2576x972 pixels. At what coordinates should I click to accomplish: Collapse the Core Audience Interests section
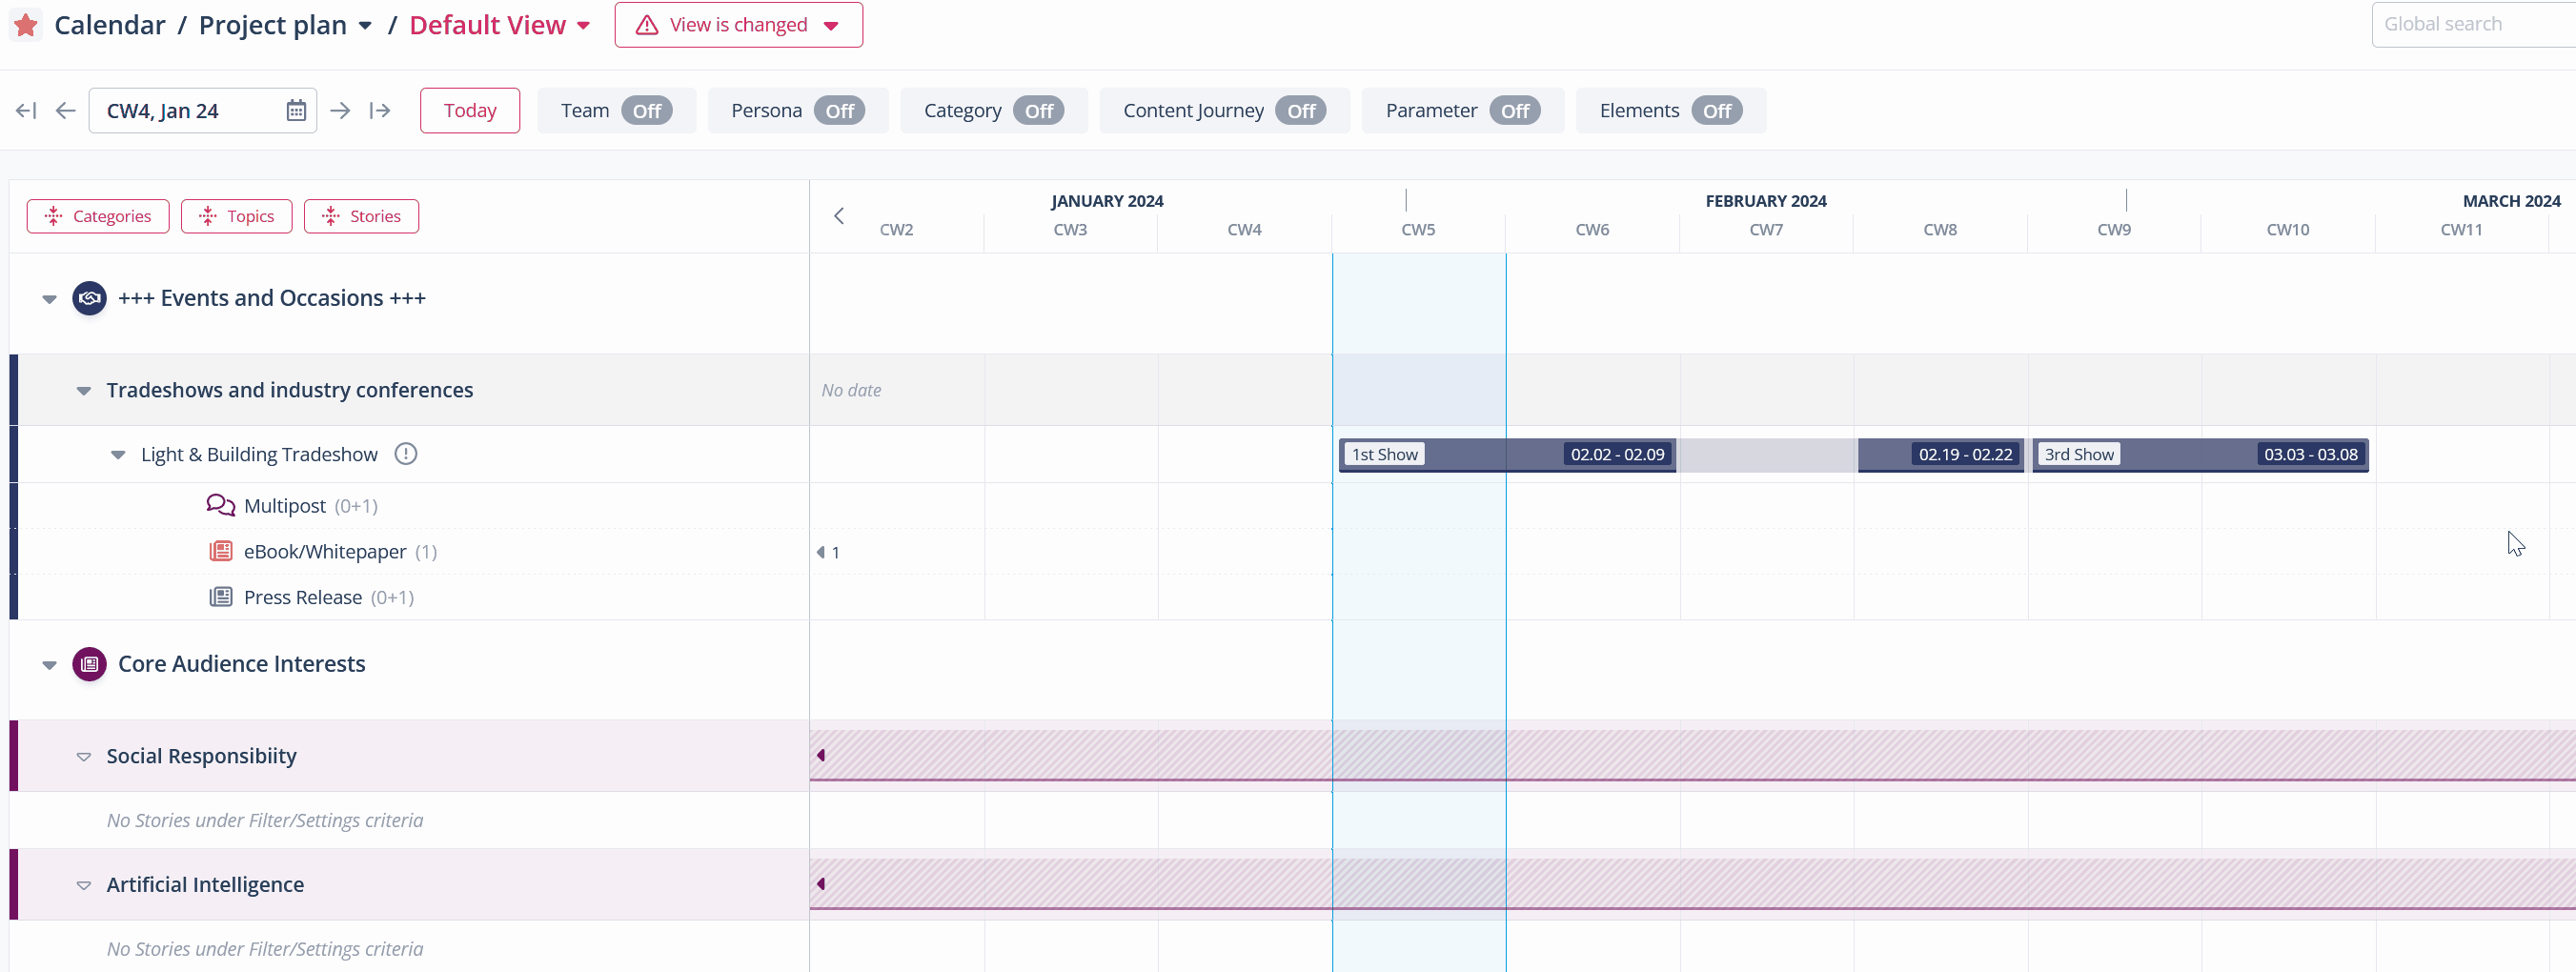pyautogui.click(x=49, y=665)
